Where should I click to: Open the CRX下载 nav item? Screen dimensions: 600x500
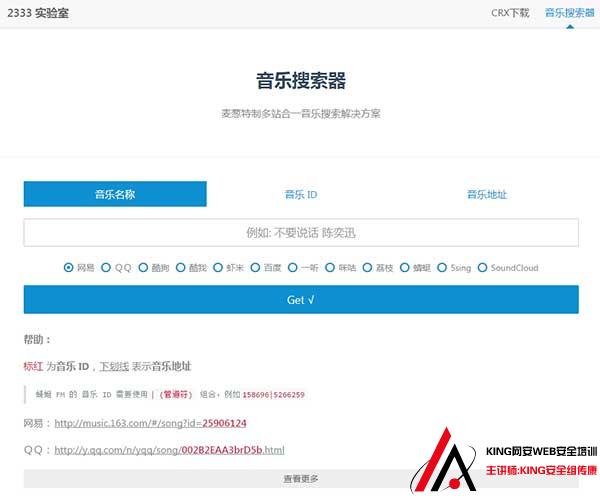click(x=510, y=13)
